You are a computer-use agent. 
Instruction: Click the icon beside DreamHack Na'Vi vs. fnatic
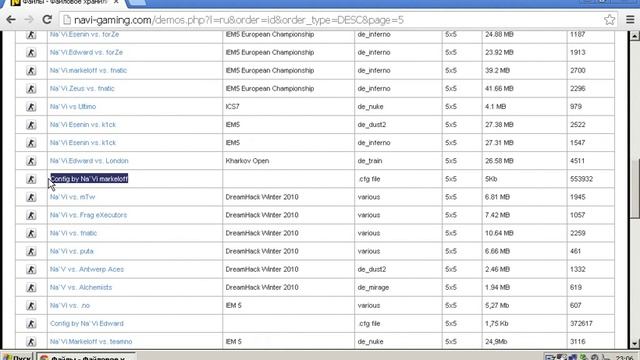click(x=31, y=233)
